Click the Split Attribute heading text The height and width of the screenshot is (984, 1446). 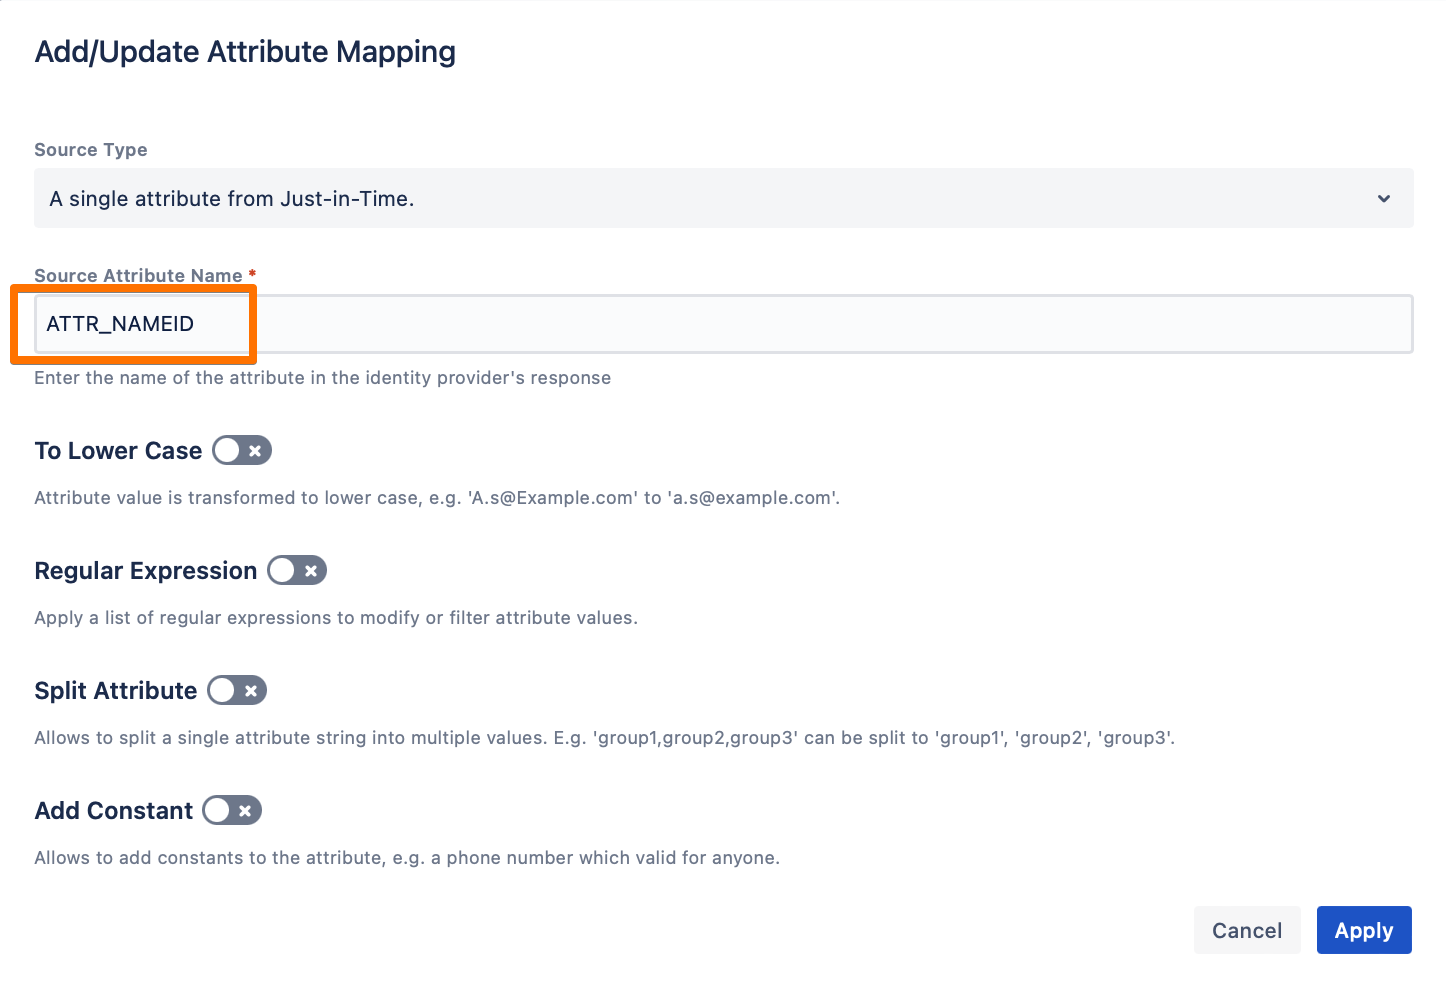coord(116,691)
